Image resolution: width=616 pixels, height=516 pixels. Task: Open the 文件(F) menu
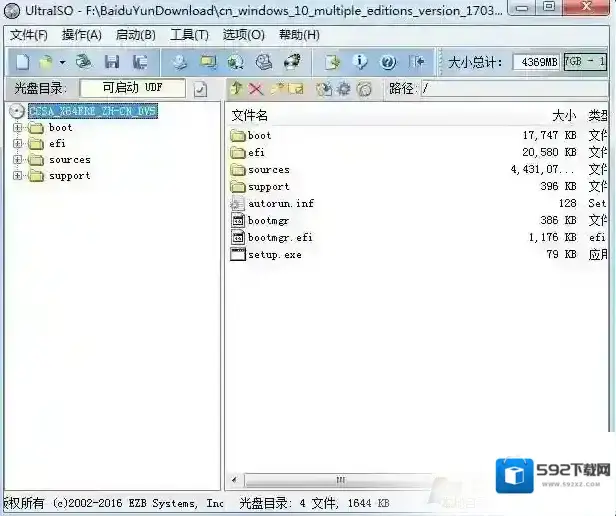coord(28,35)
